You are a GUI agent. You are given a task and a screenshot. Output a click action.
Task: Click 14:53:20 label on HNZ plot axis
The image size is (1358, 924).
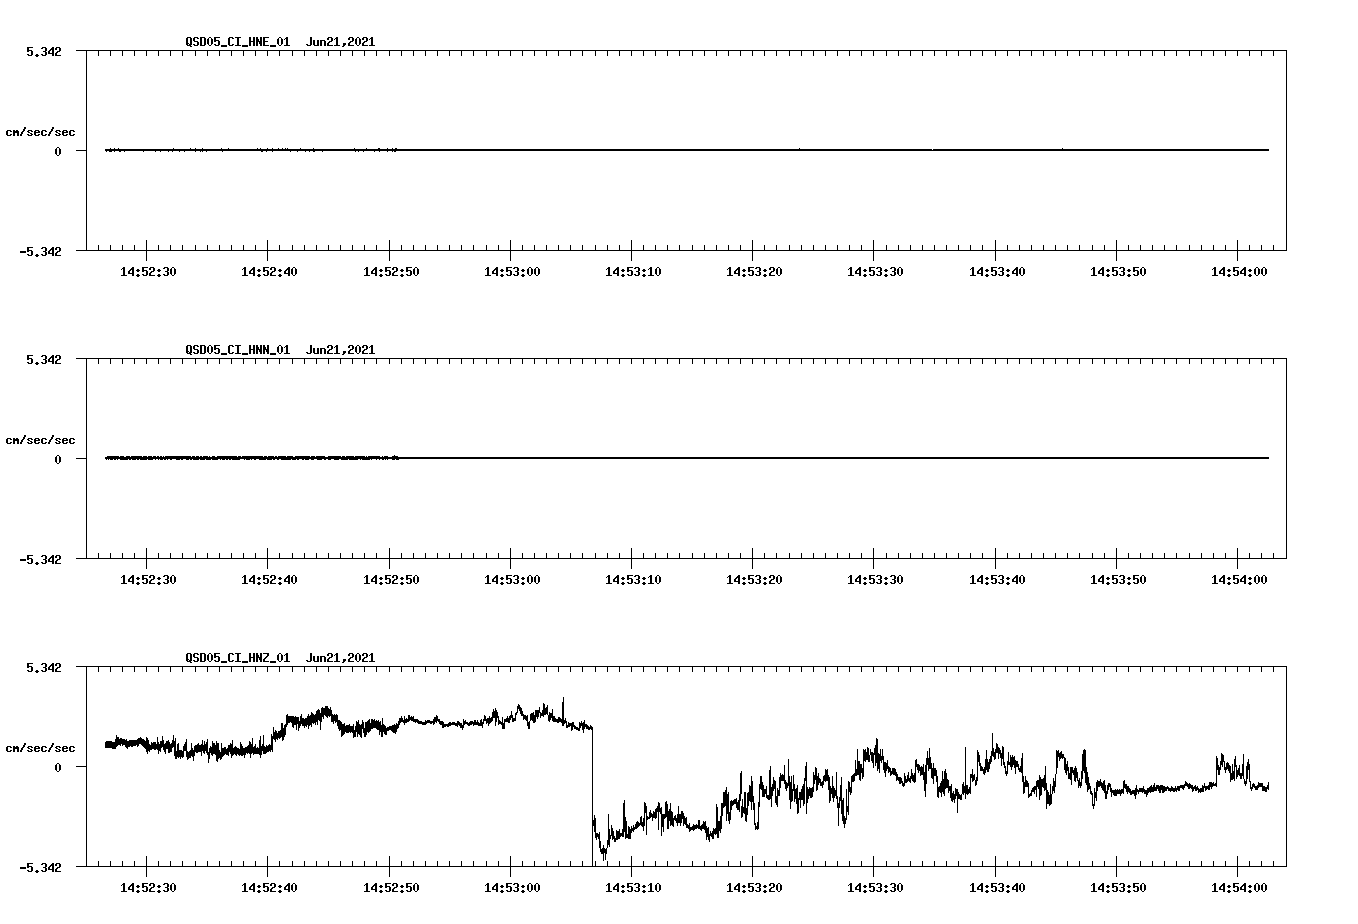tap(753, 887)
